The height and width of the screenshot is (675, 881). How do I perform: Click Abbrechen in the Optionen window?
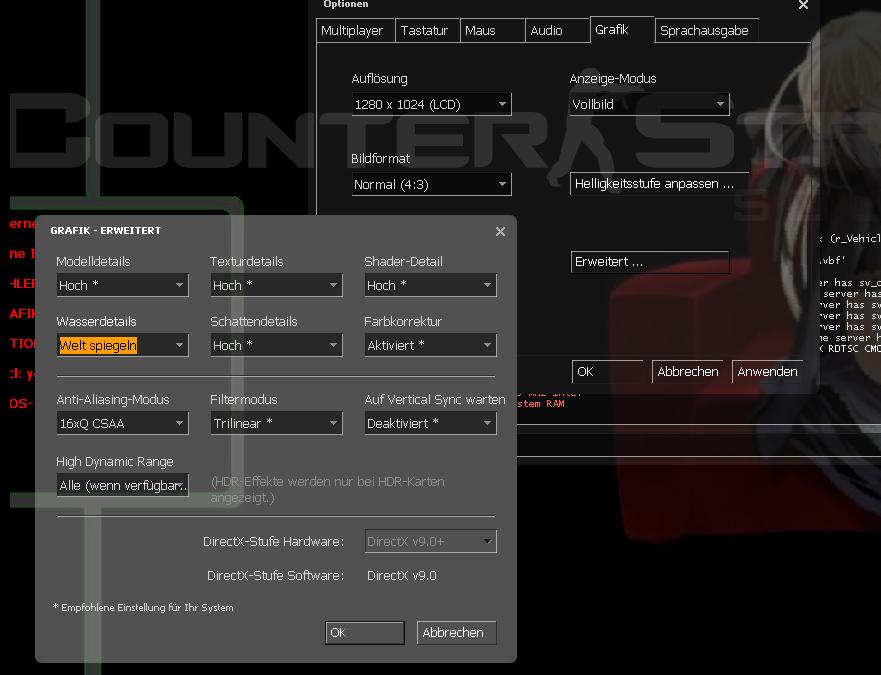688,372
